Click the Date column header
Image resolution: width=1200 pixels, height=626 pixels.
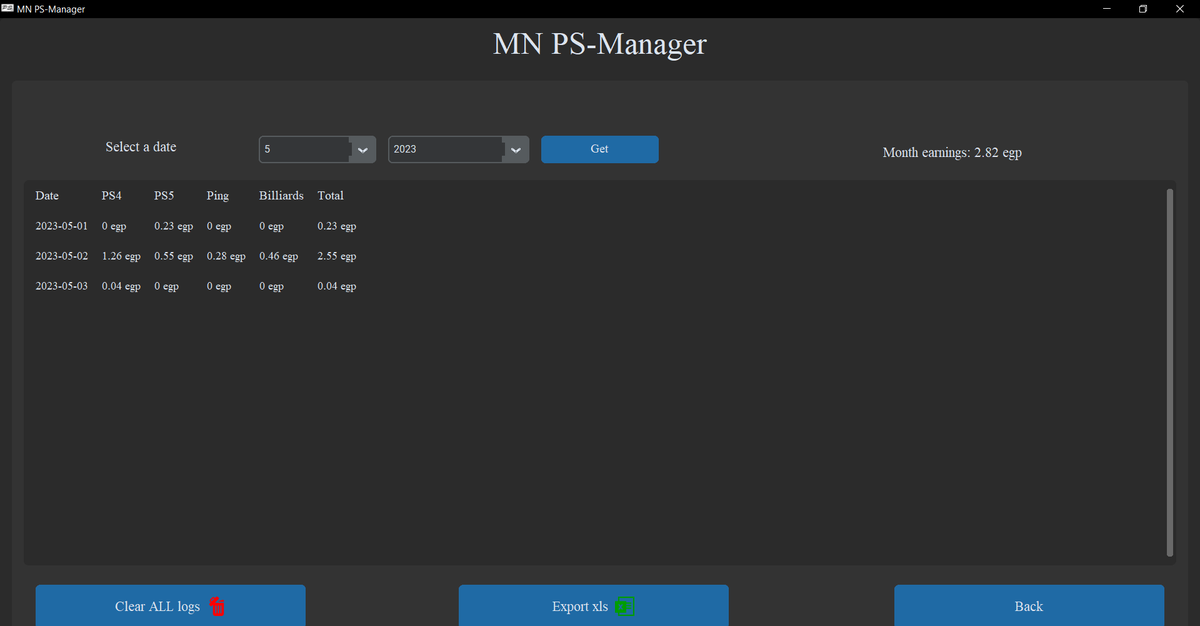point(47,196)
